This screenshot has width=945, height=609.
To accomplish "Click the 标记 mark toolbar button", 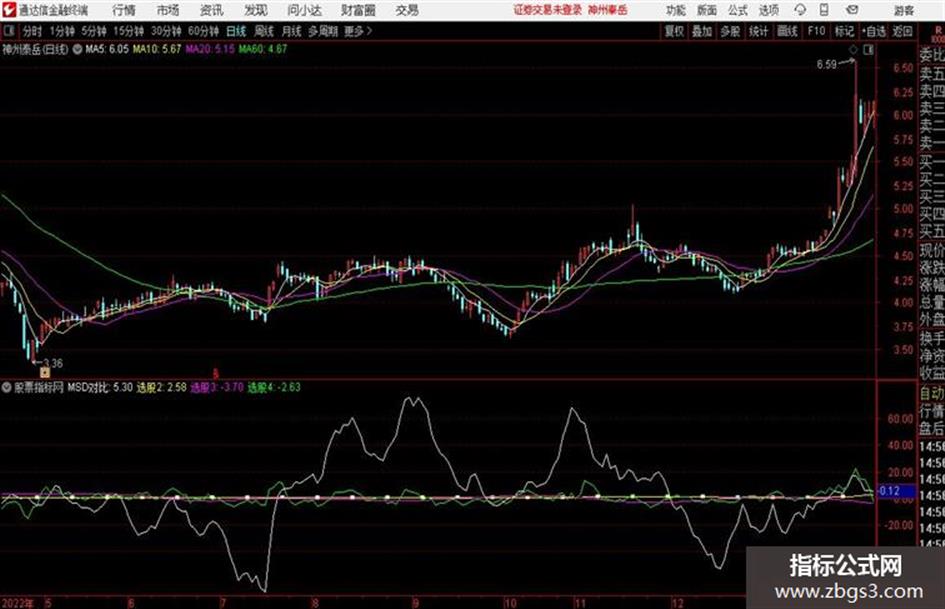I will [844, 31].
